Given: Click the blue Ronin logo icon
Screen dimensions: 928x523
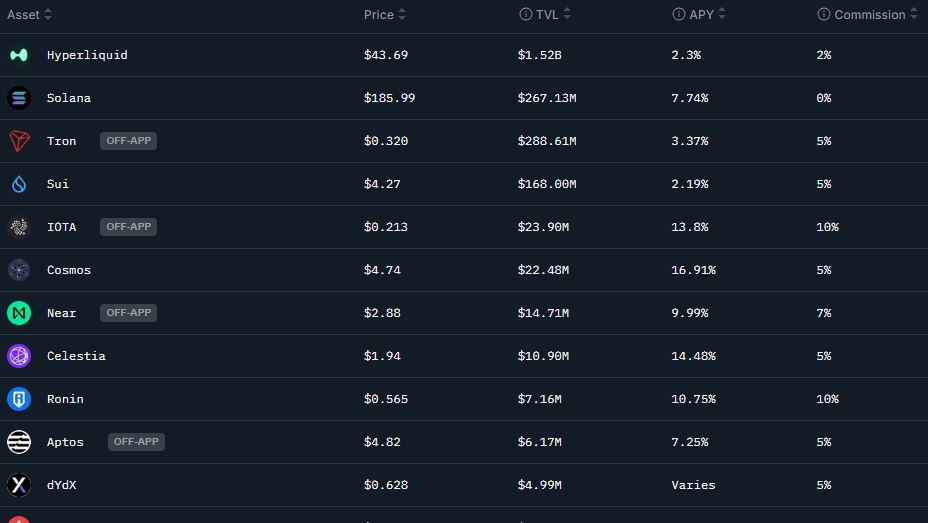Looking at the screenshot, I should 19,399.
